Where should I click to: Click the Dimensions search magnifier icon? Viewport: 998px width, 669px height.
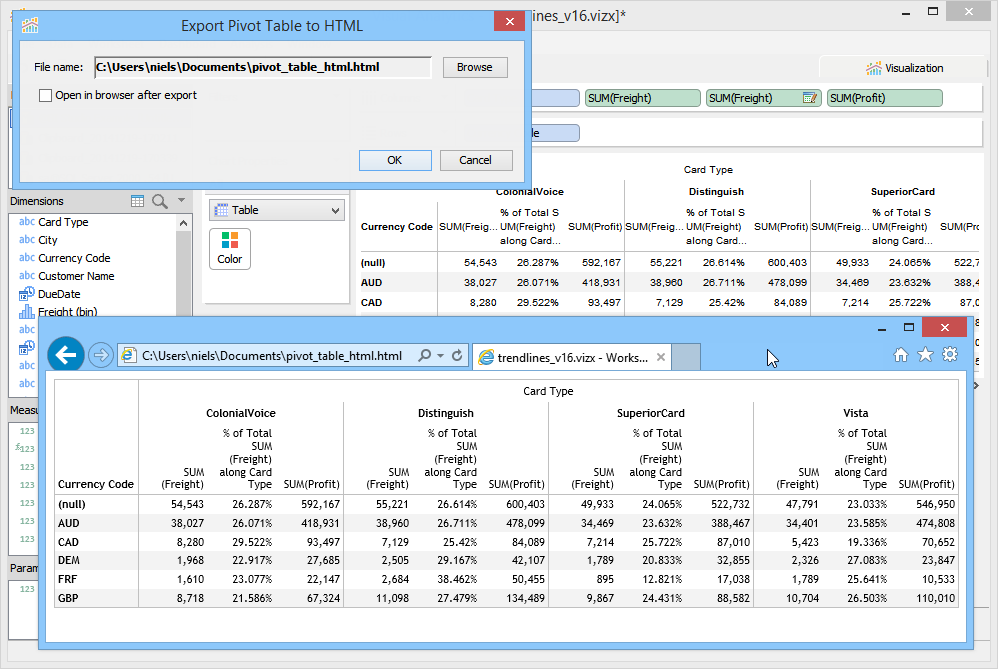159,201
